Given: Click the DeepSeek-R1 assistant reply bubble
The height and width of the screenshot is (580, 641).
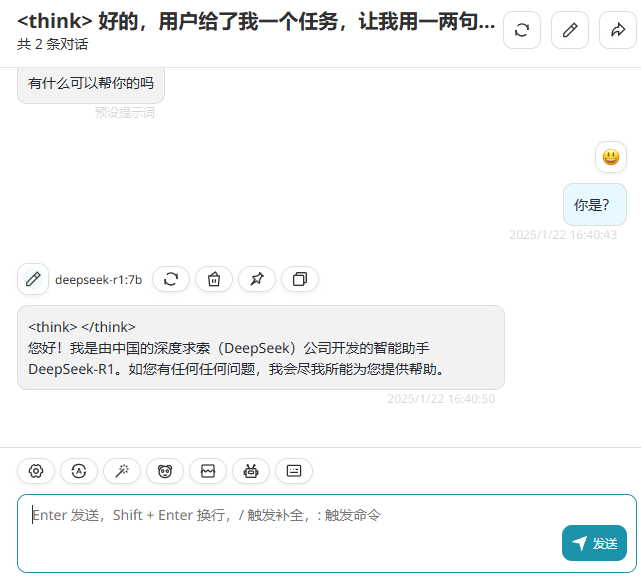Looking at the screenshot, I should click(x=261, y=347).
